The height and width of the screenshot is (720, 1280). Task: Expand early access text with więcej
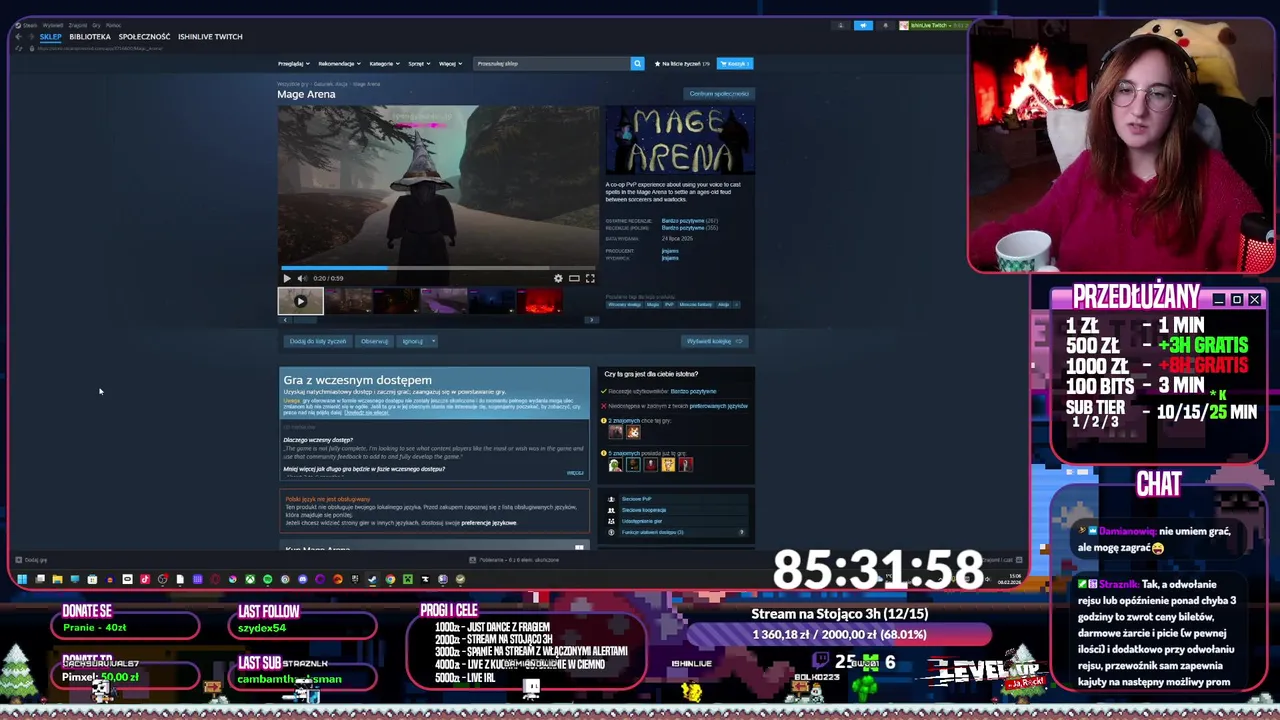point(575,473)
